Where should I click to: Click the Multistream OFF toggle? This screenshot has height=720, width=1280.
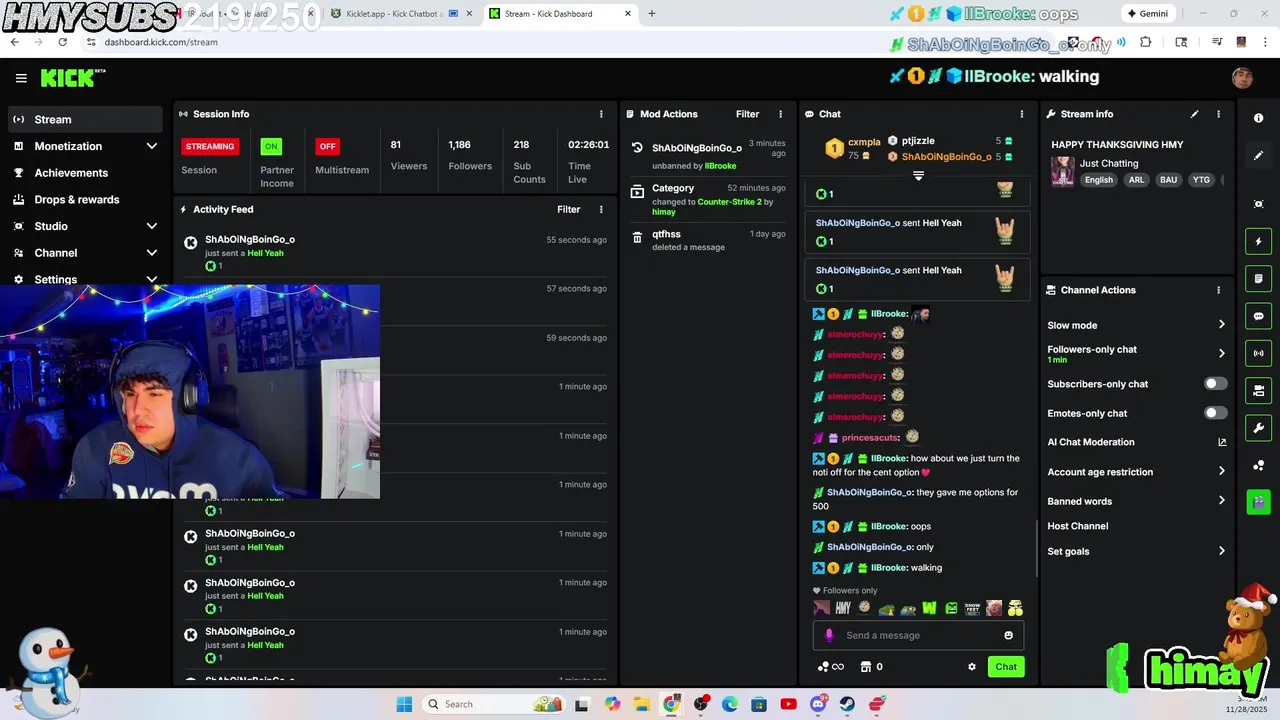tap(327, 146)
